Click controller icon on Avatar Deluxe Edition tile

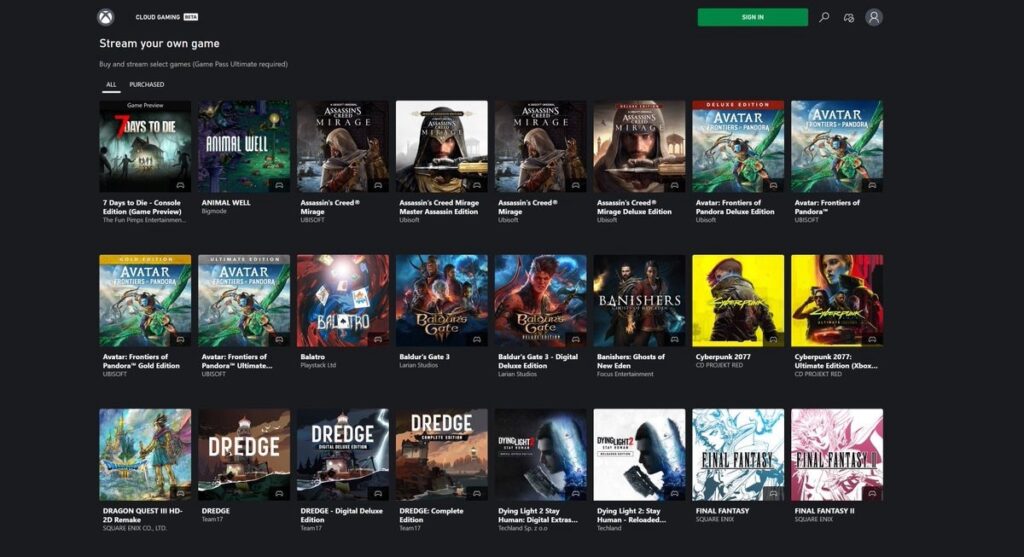pyautogui.click(x=773, y=185)
